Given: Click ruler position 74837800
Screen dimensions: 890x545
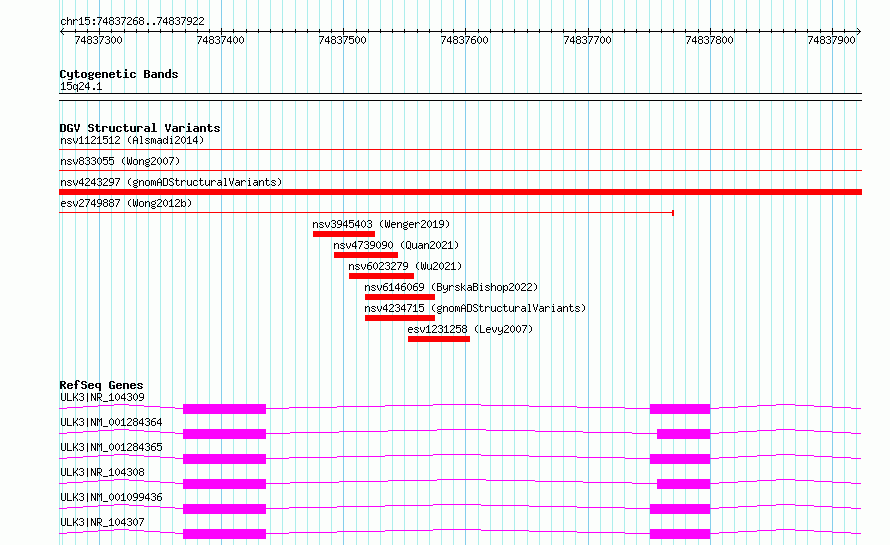Looking at the screenshot, I should point(710,40).
